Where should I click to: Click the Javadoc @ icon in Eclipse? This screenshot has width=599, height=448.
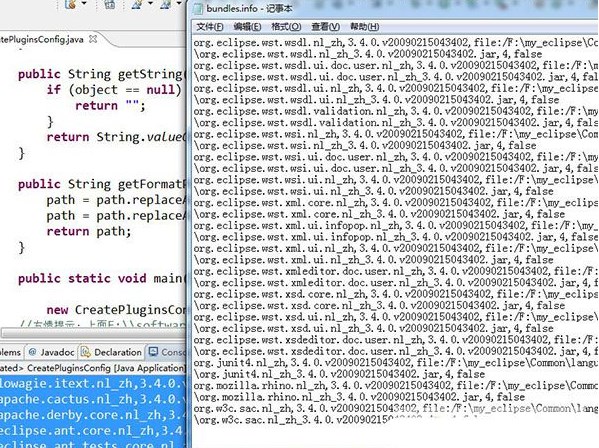point(32,352)
